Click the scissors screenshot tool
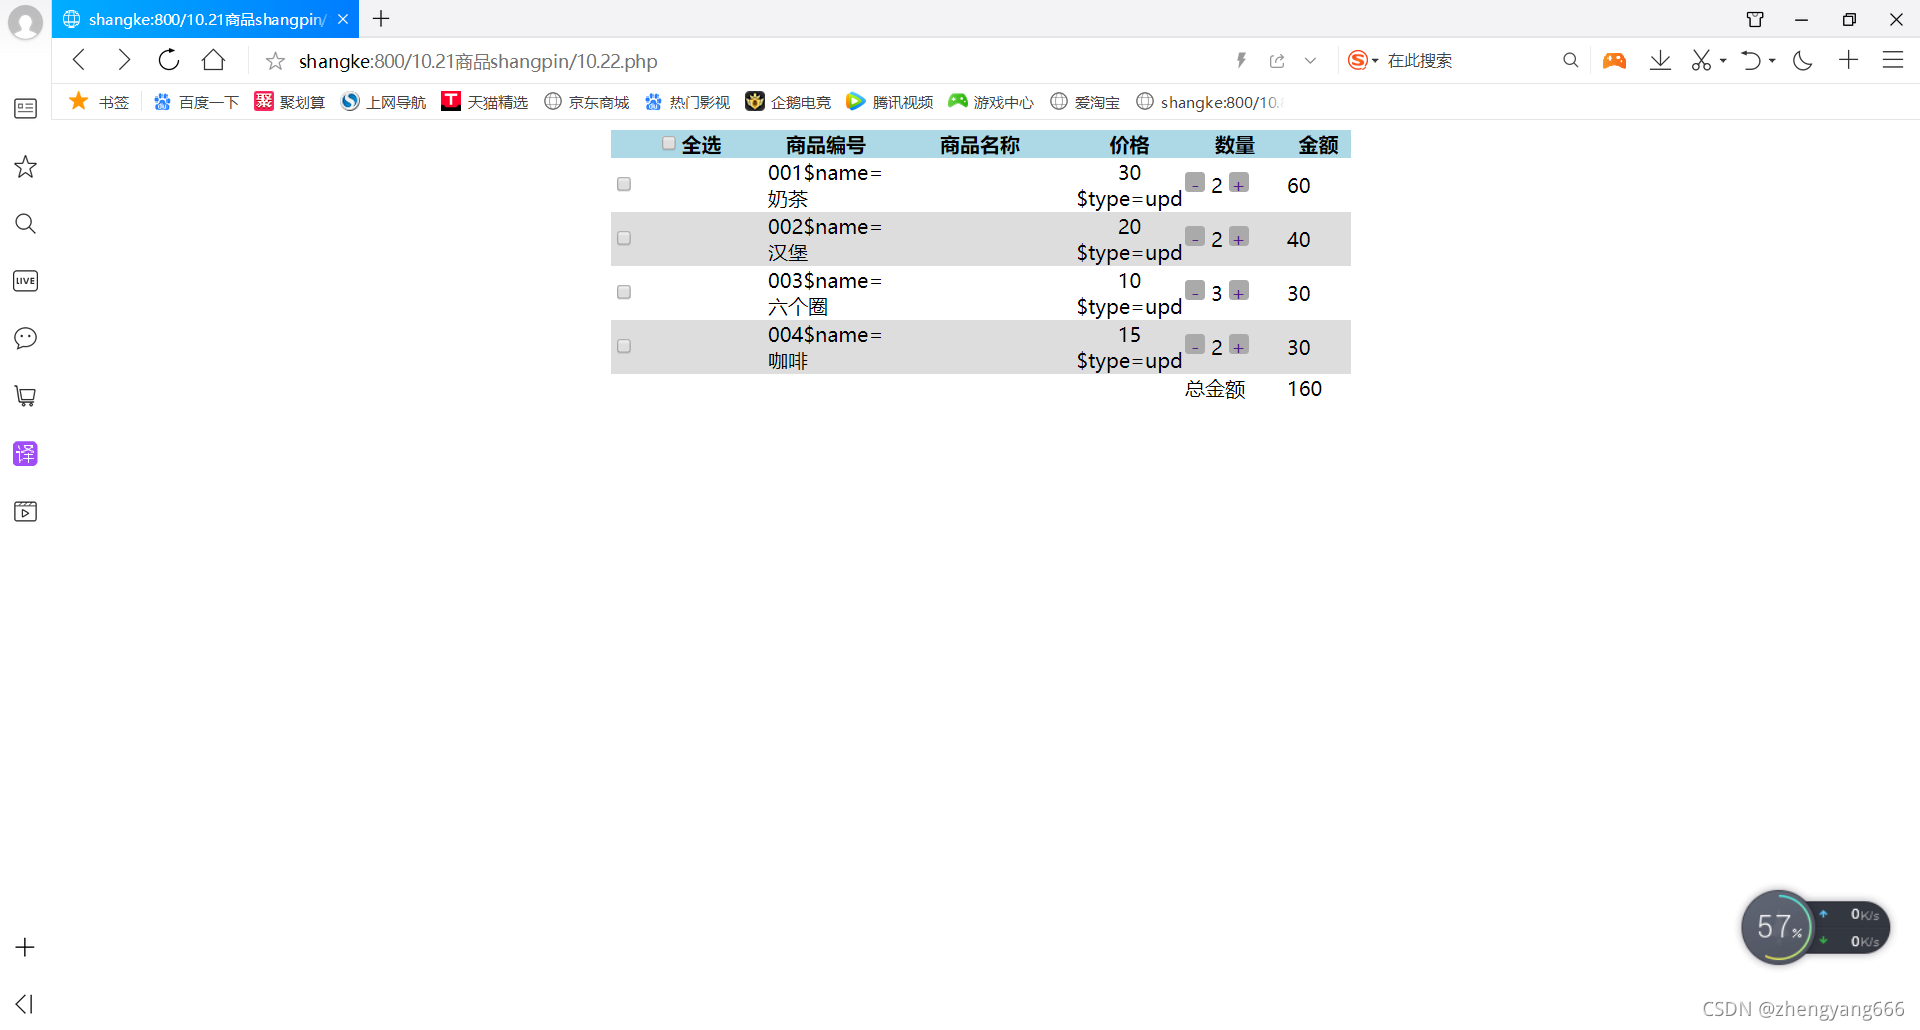Image resolution: width=1920 pixels, height=1030 pixels. pos(1701,60)
